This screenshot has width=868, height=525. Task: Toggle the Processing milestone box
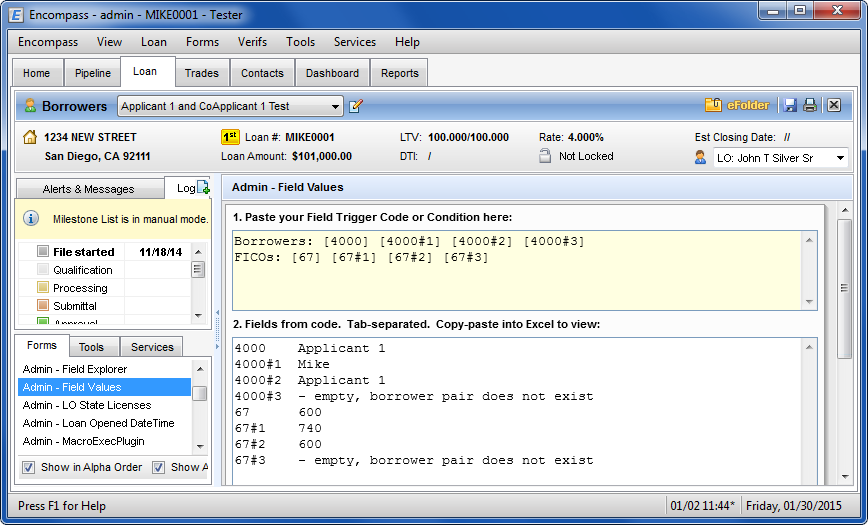coord(43,287)
